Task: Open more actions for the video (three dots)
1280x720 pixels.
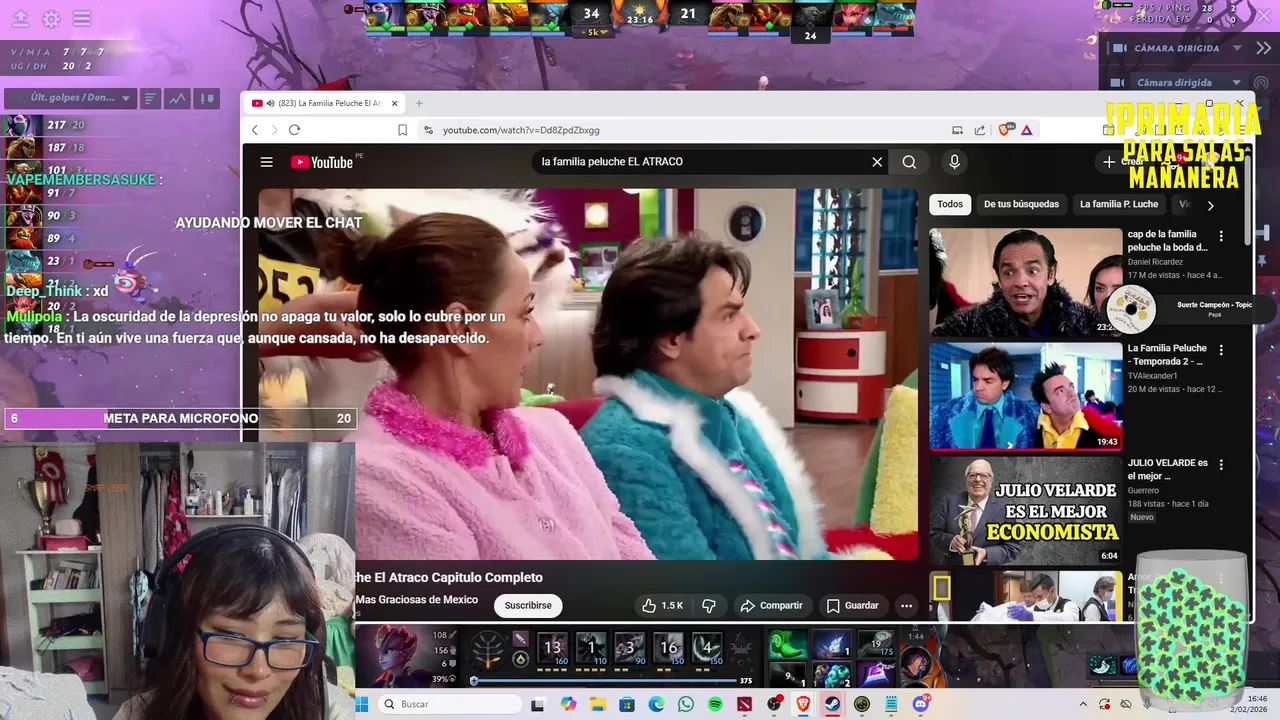Action: 906,605
